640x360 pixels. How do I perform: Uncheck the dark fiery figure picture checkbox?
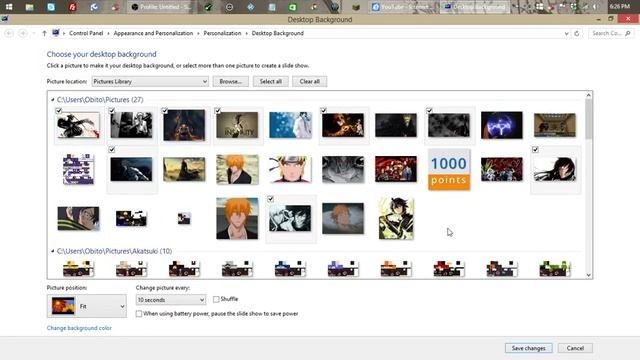(164, 111)
